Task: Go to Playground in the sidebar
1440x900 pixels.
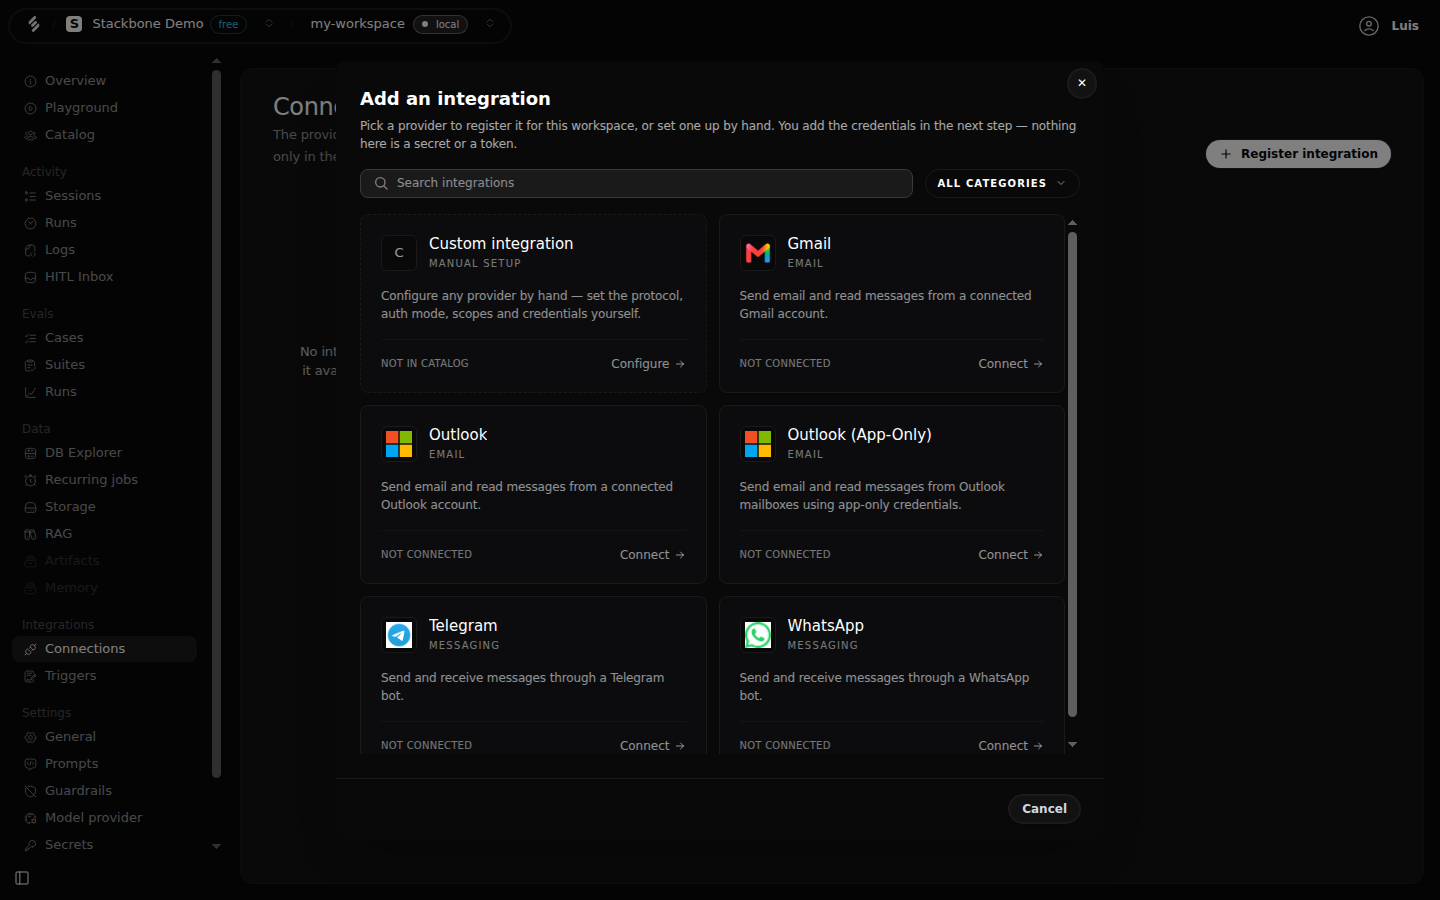Action: click(x=105, y=108)
